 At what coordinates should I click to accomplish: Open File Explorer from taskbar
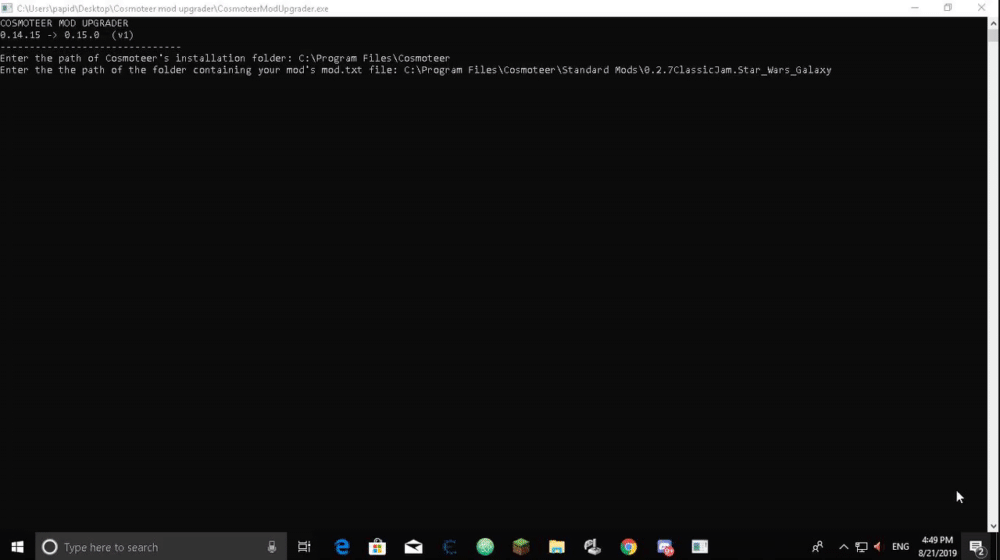pyautogui.click(x=557, y=547)
